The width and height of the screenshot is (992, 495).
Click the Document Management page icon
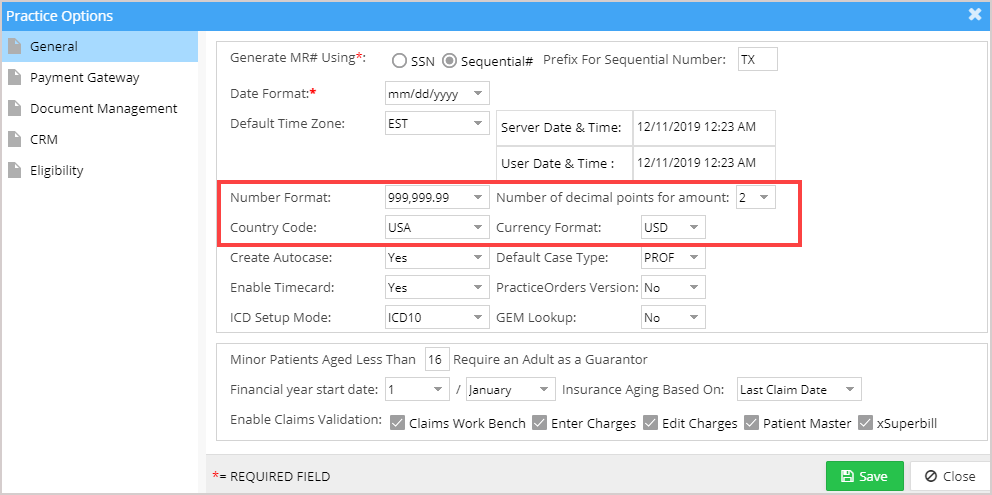coord(15,109)
